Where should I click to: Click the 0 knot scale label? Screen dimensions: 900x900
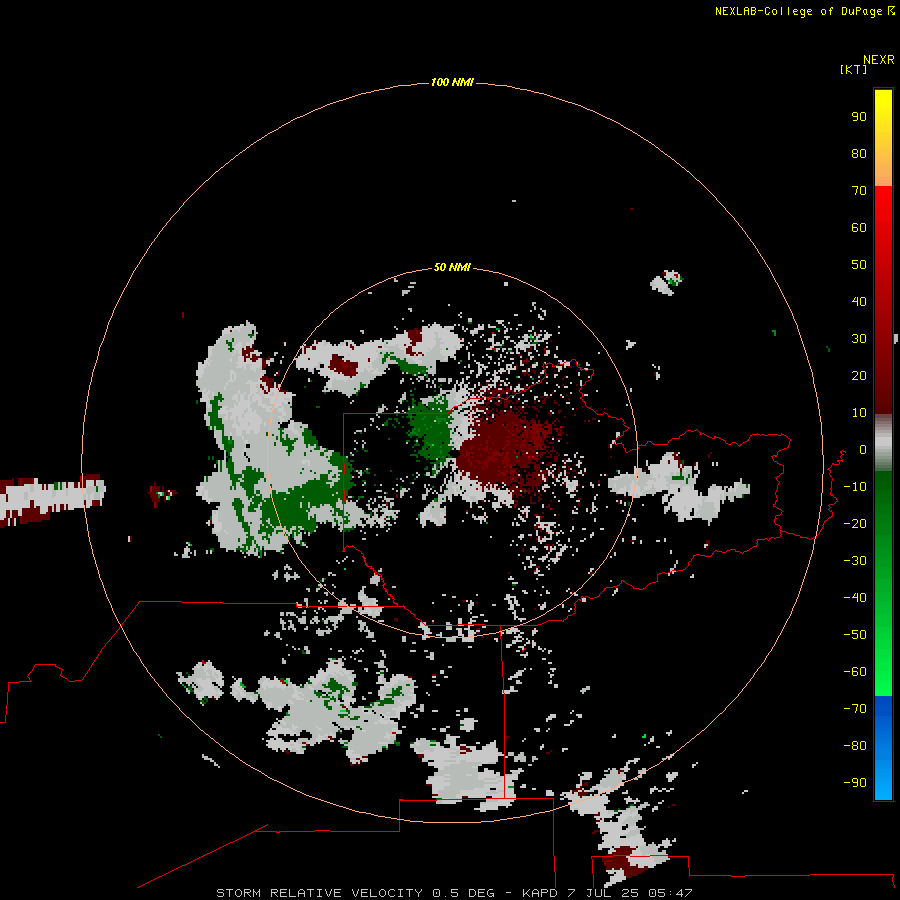[863, 450]
